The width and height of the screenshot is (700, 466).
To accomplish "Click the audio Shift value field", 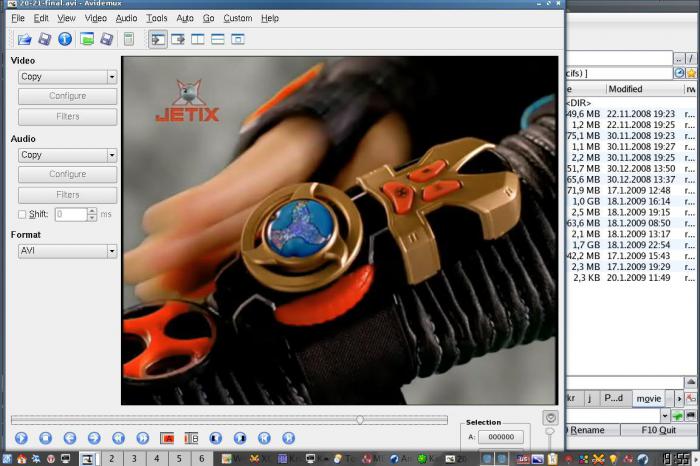I will (x=71, y=214).
